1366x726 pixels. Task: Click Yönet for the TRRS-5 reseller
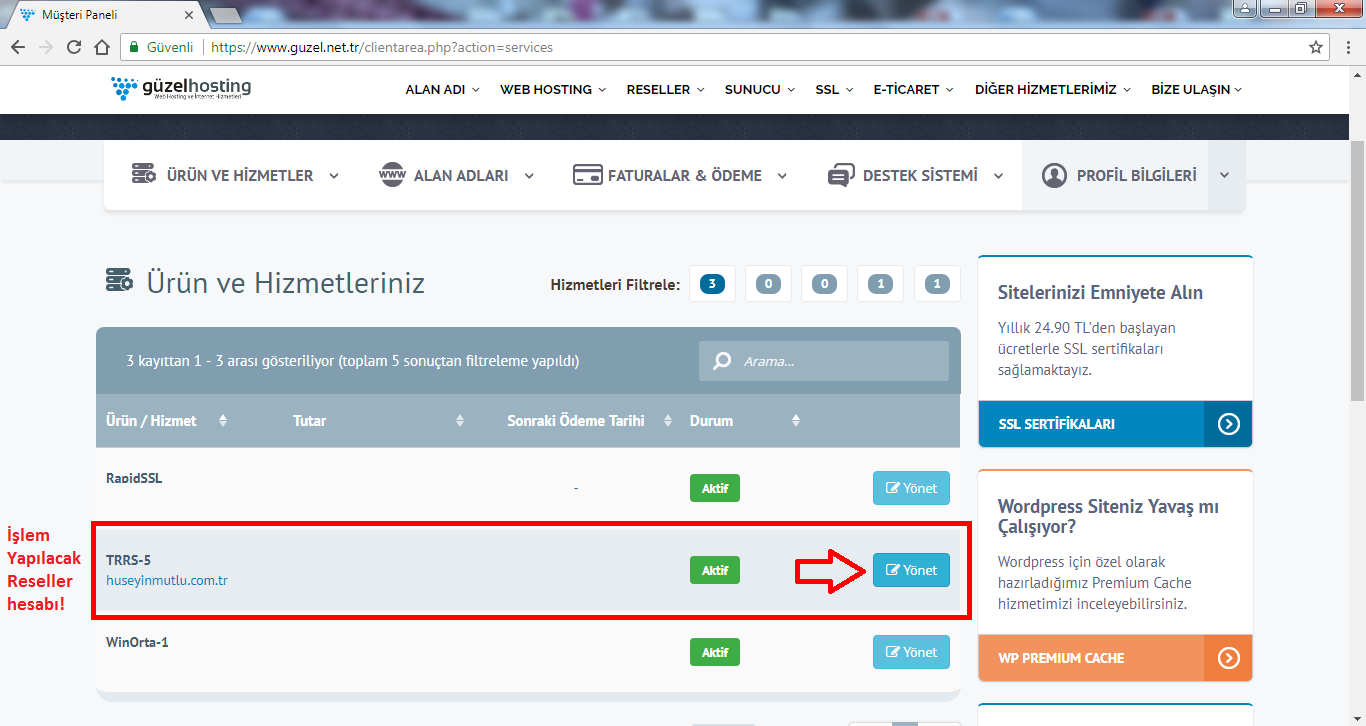point(911,570)
